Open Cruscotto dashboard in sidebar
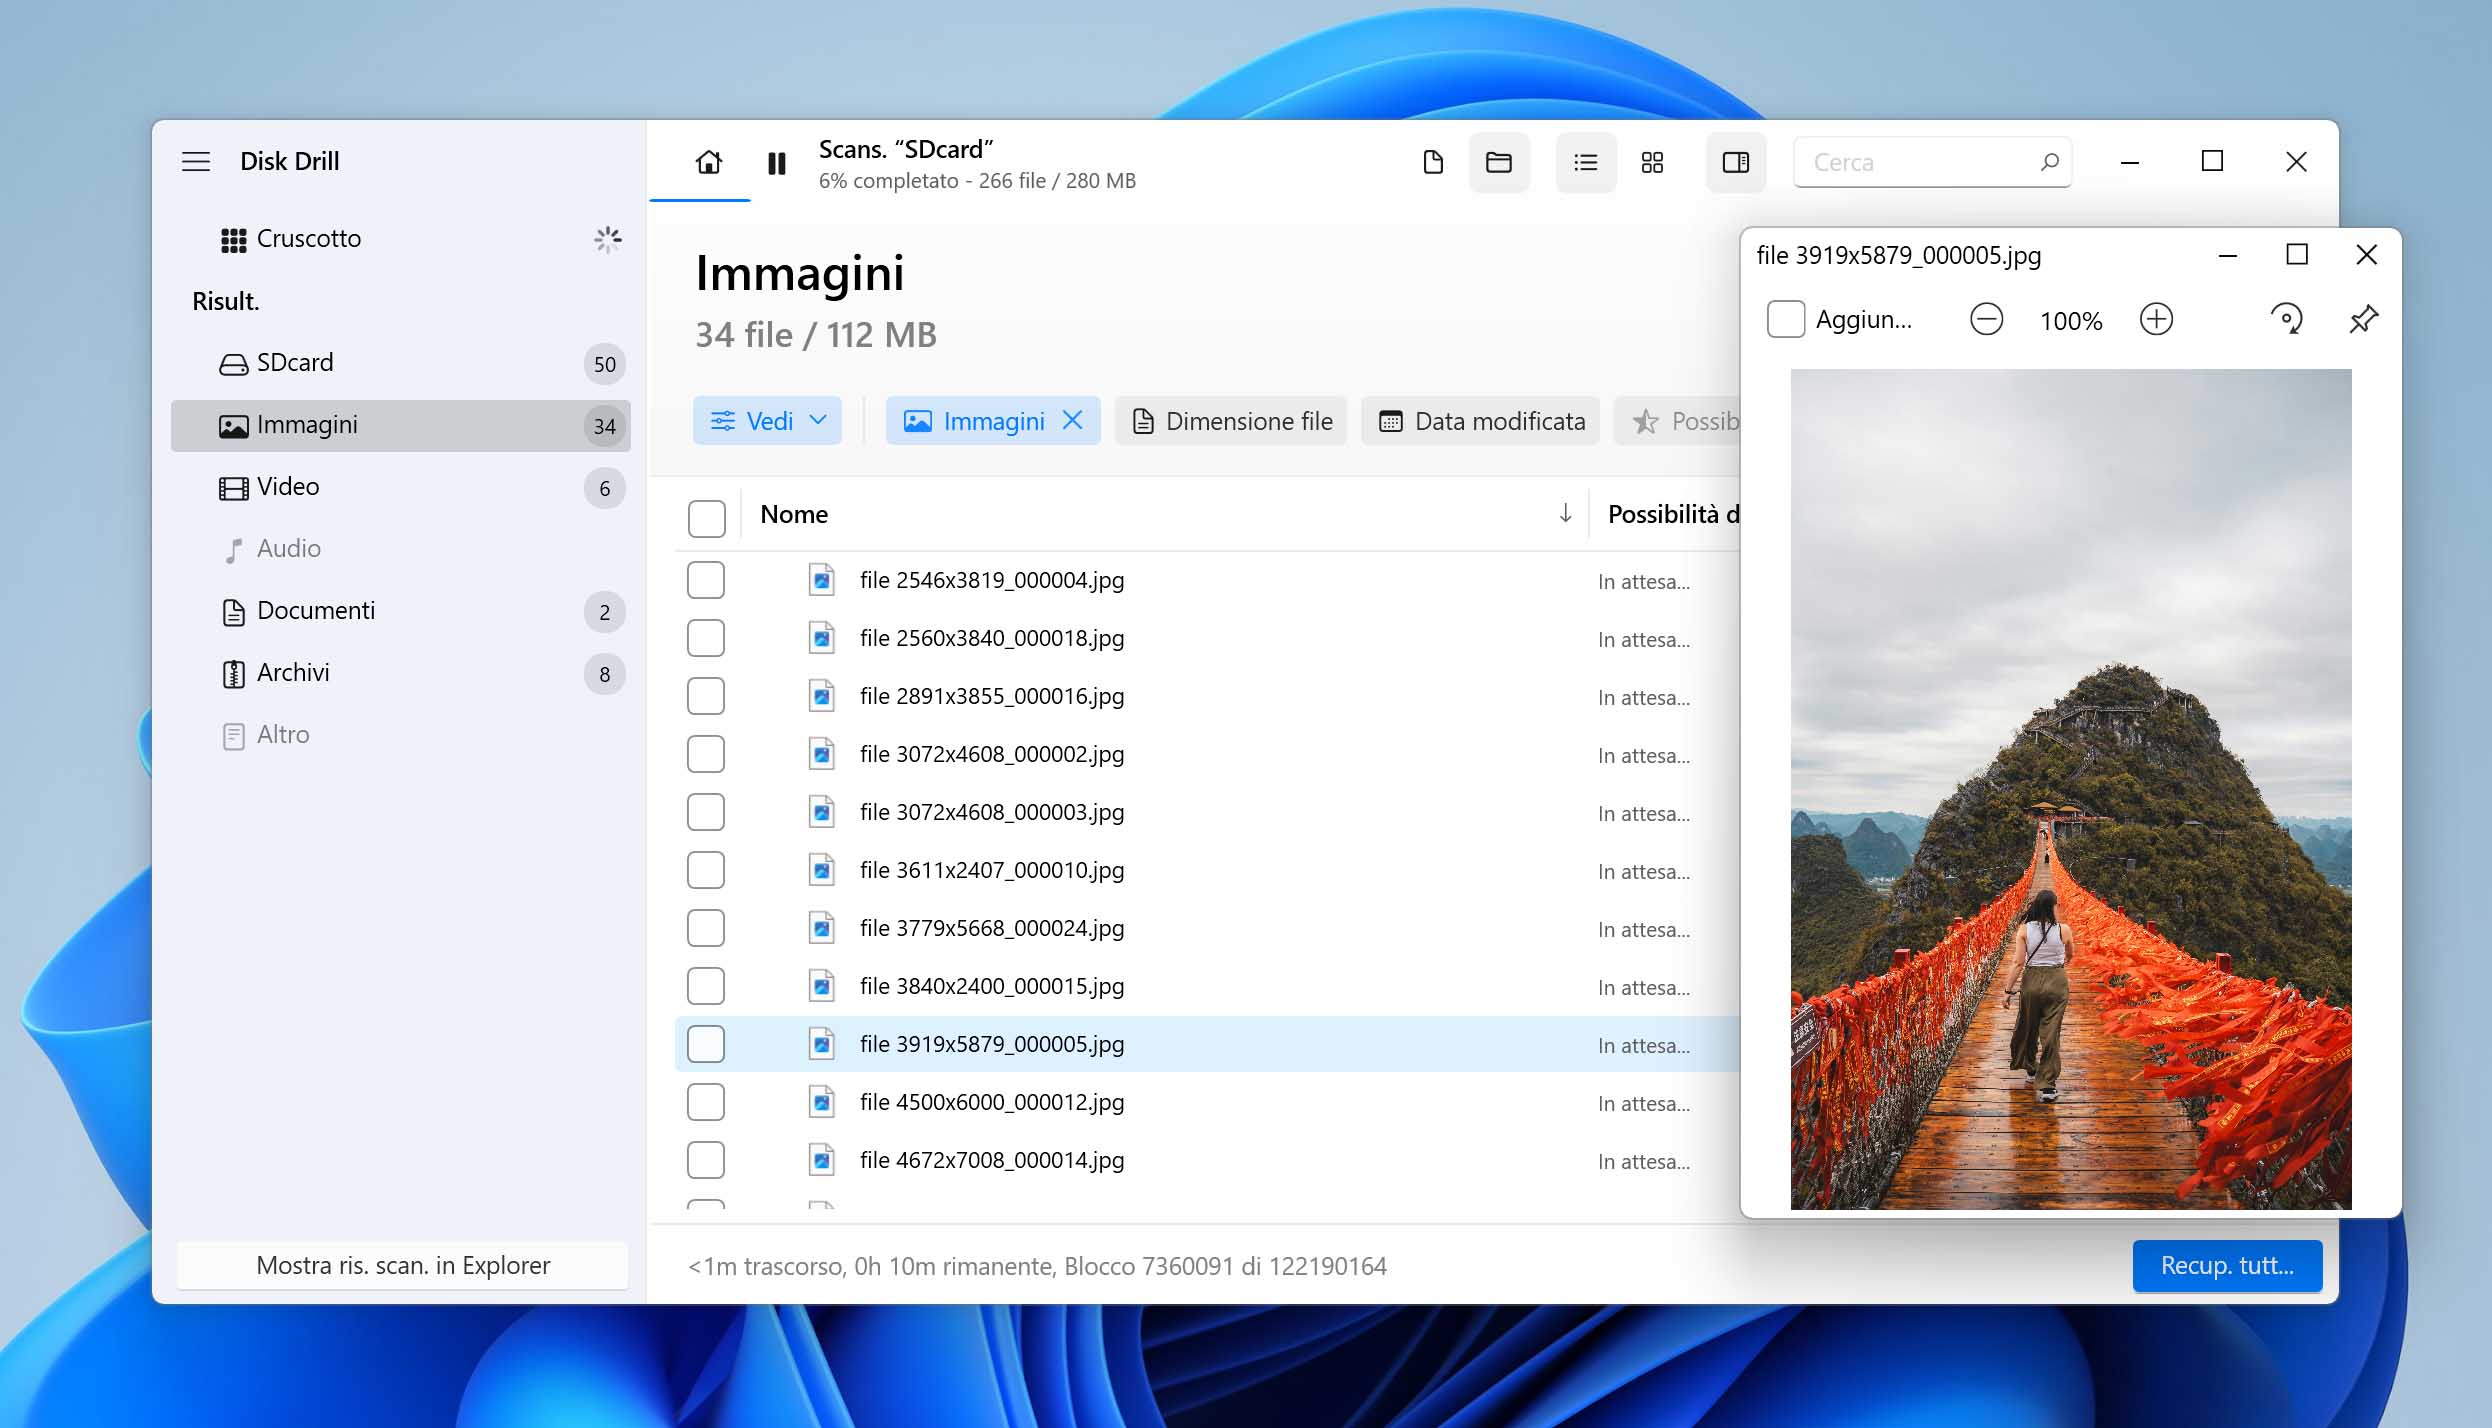Viewport: 2492px width, 1428px height. (400, 238)
